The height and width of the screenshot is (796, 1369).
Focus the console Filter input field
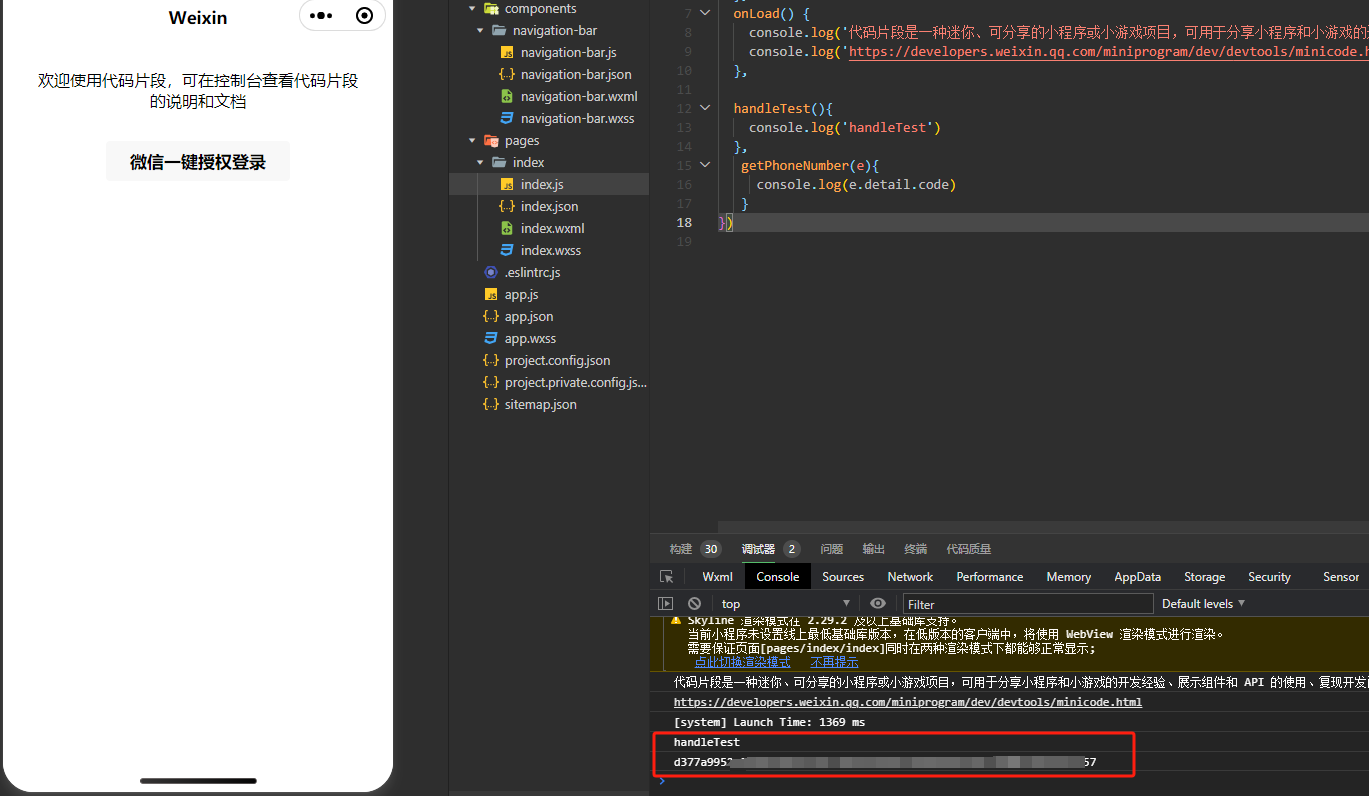(x=1028, y=604)
